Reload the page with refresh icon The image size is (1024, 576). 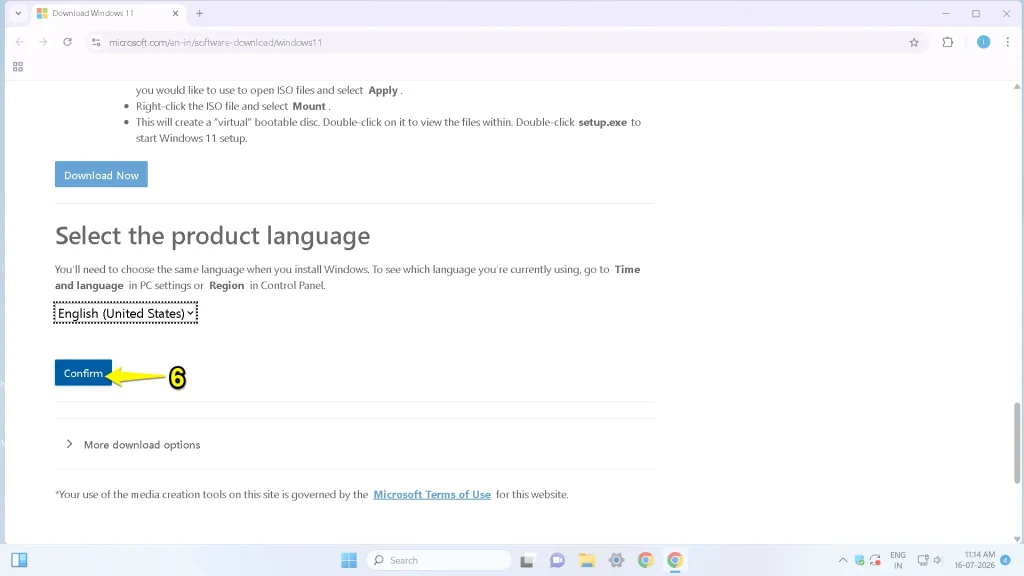pyautogui.click(x=67, y=42)
